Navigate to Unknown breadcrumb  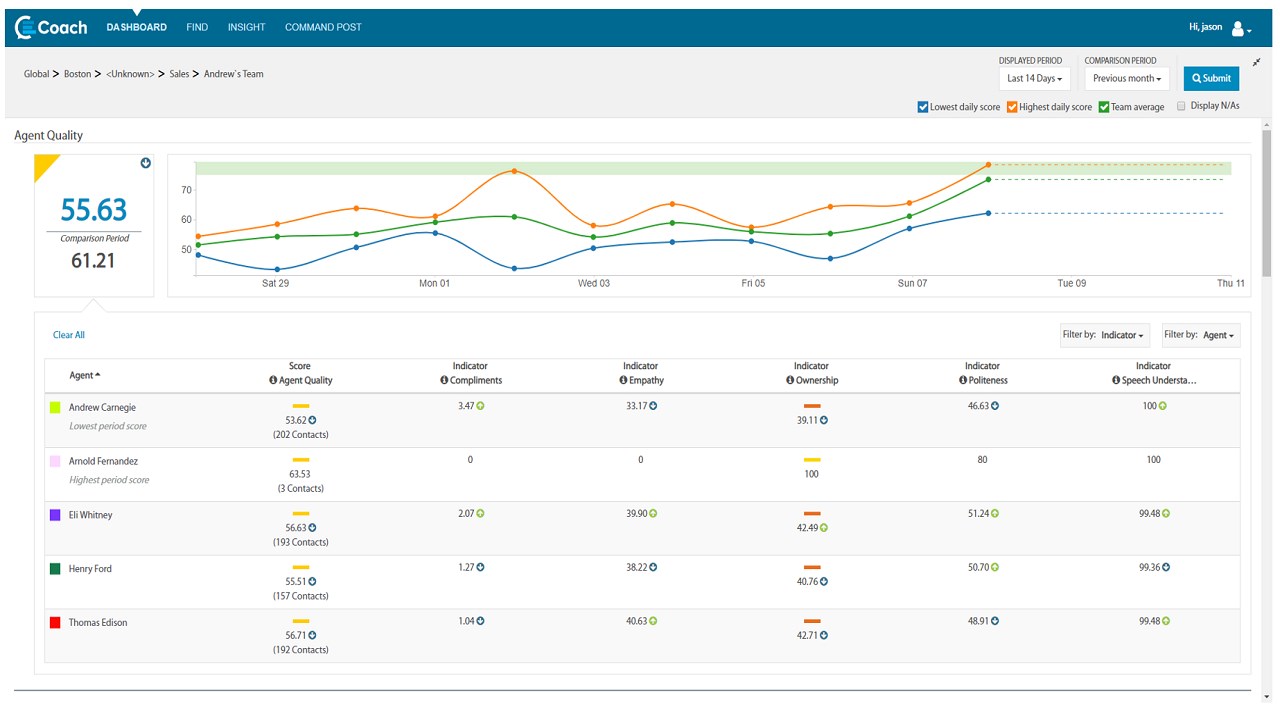(x=130, y=74)
